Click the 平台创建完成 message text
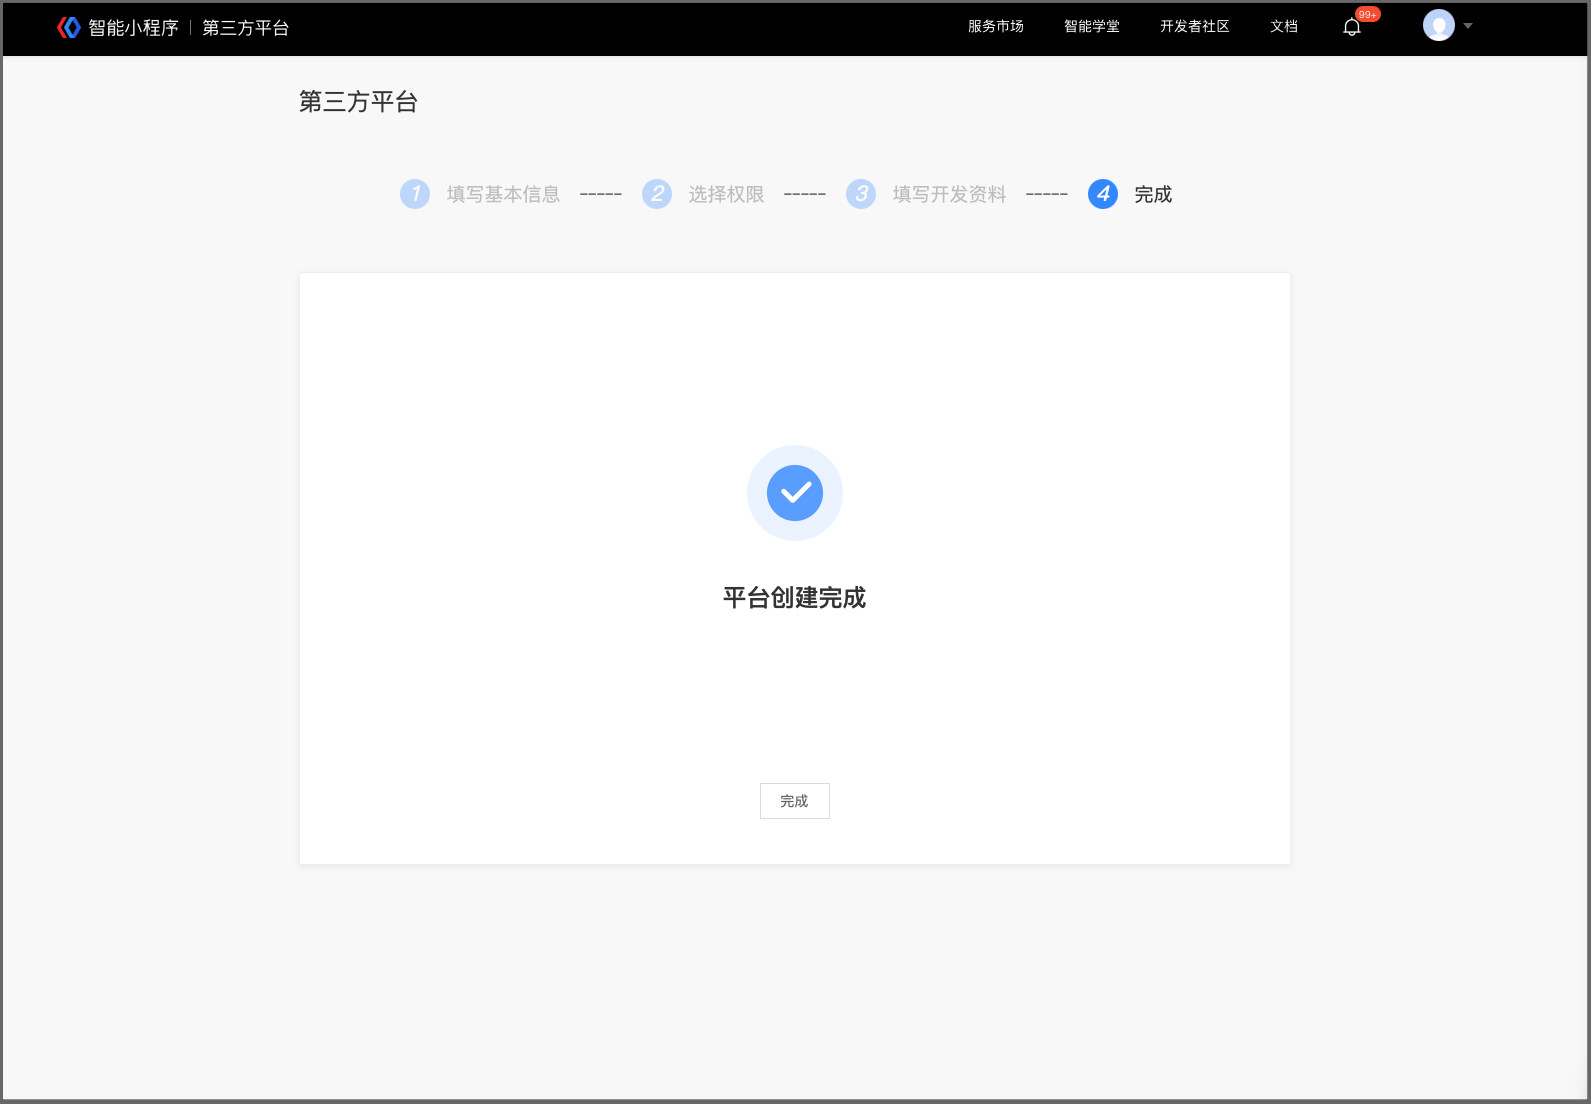This screenshot has width=1591, height=1104. pyautogui.click(x=795, y=598)
